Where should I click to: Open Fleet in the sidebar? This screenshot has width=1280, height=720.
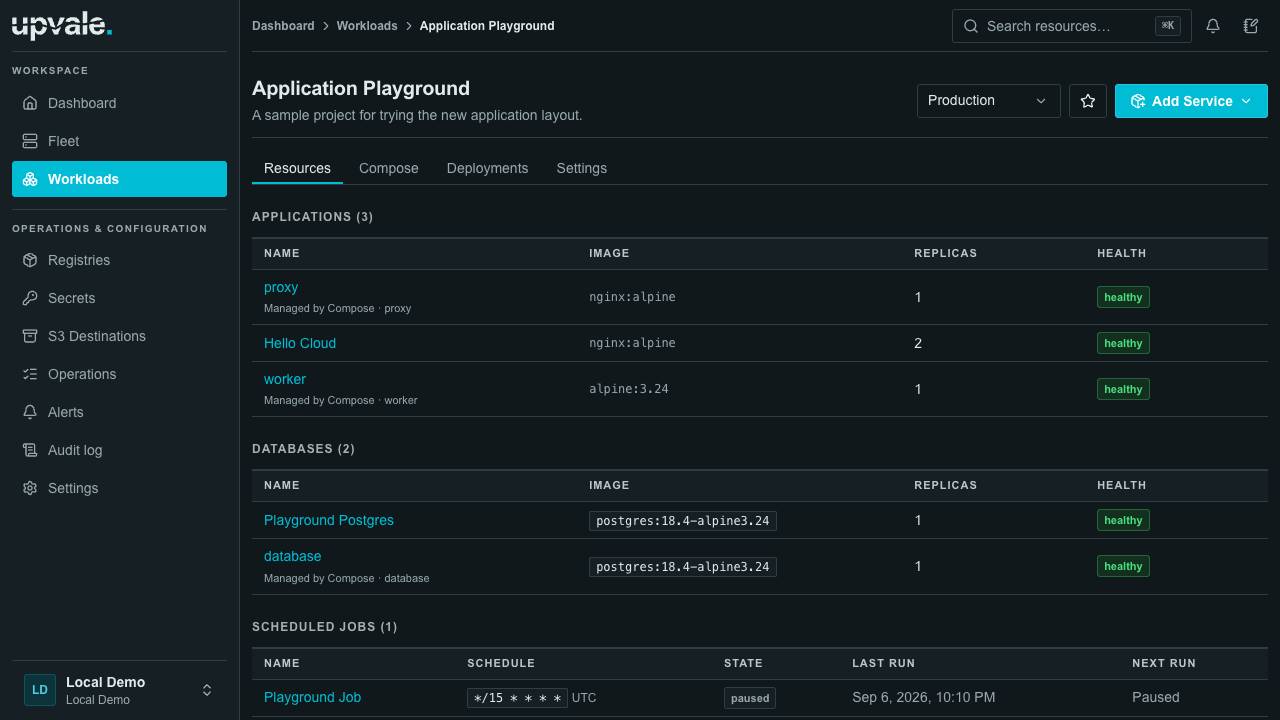pyautogui.click(x=119, y=141)
